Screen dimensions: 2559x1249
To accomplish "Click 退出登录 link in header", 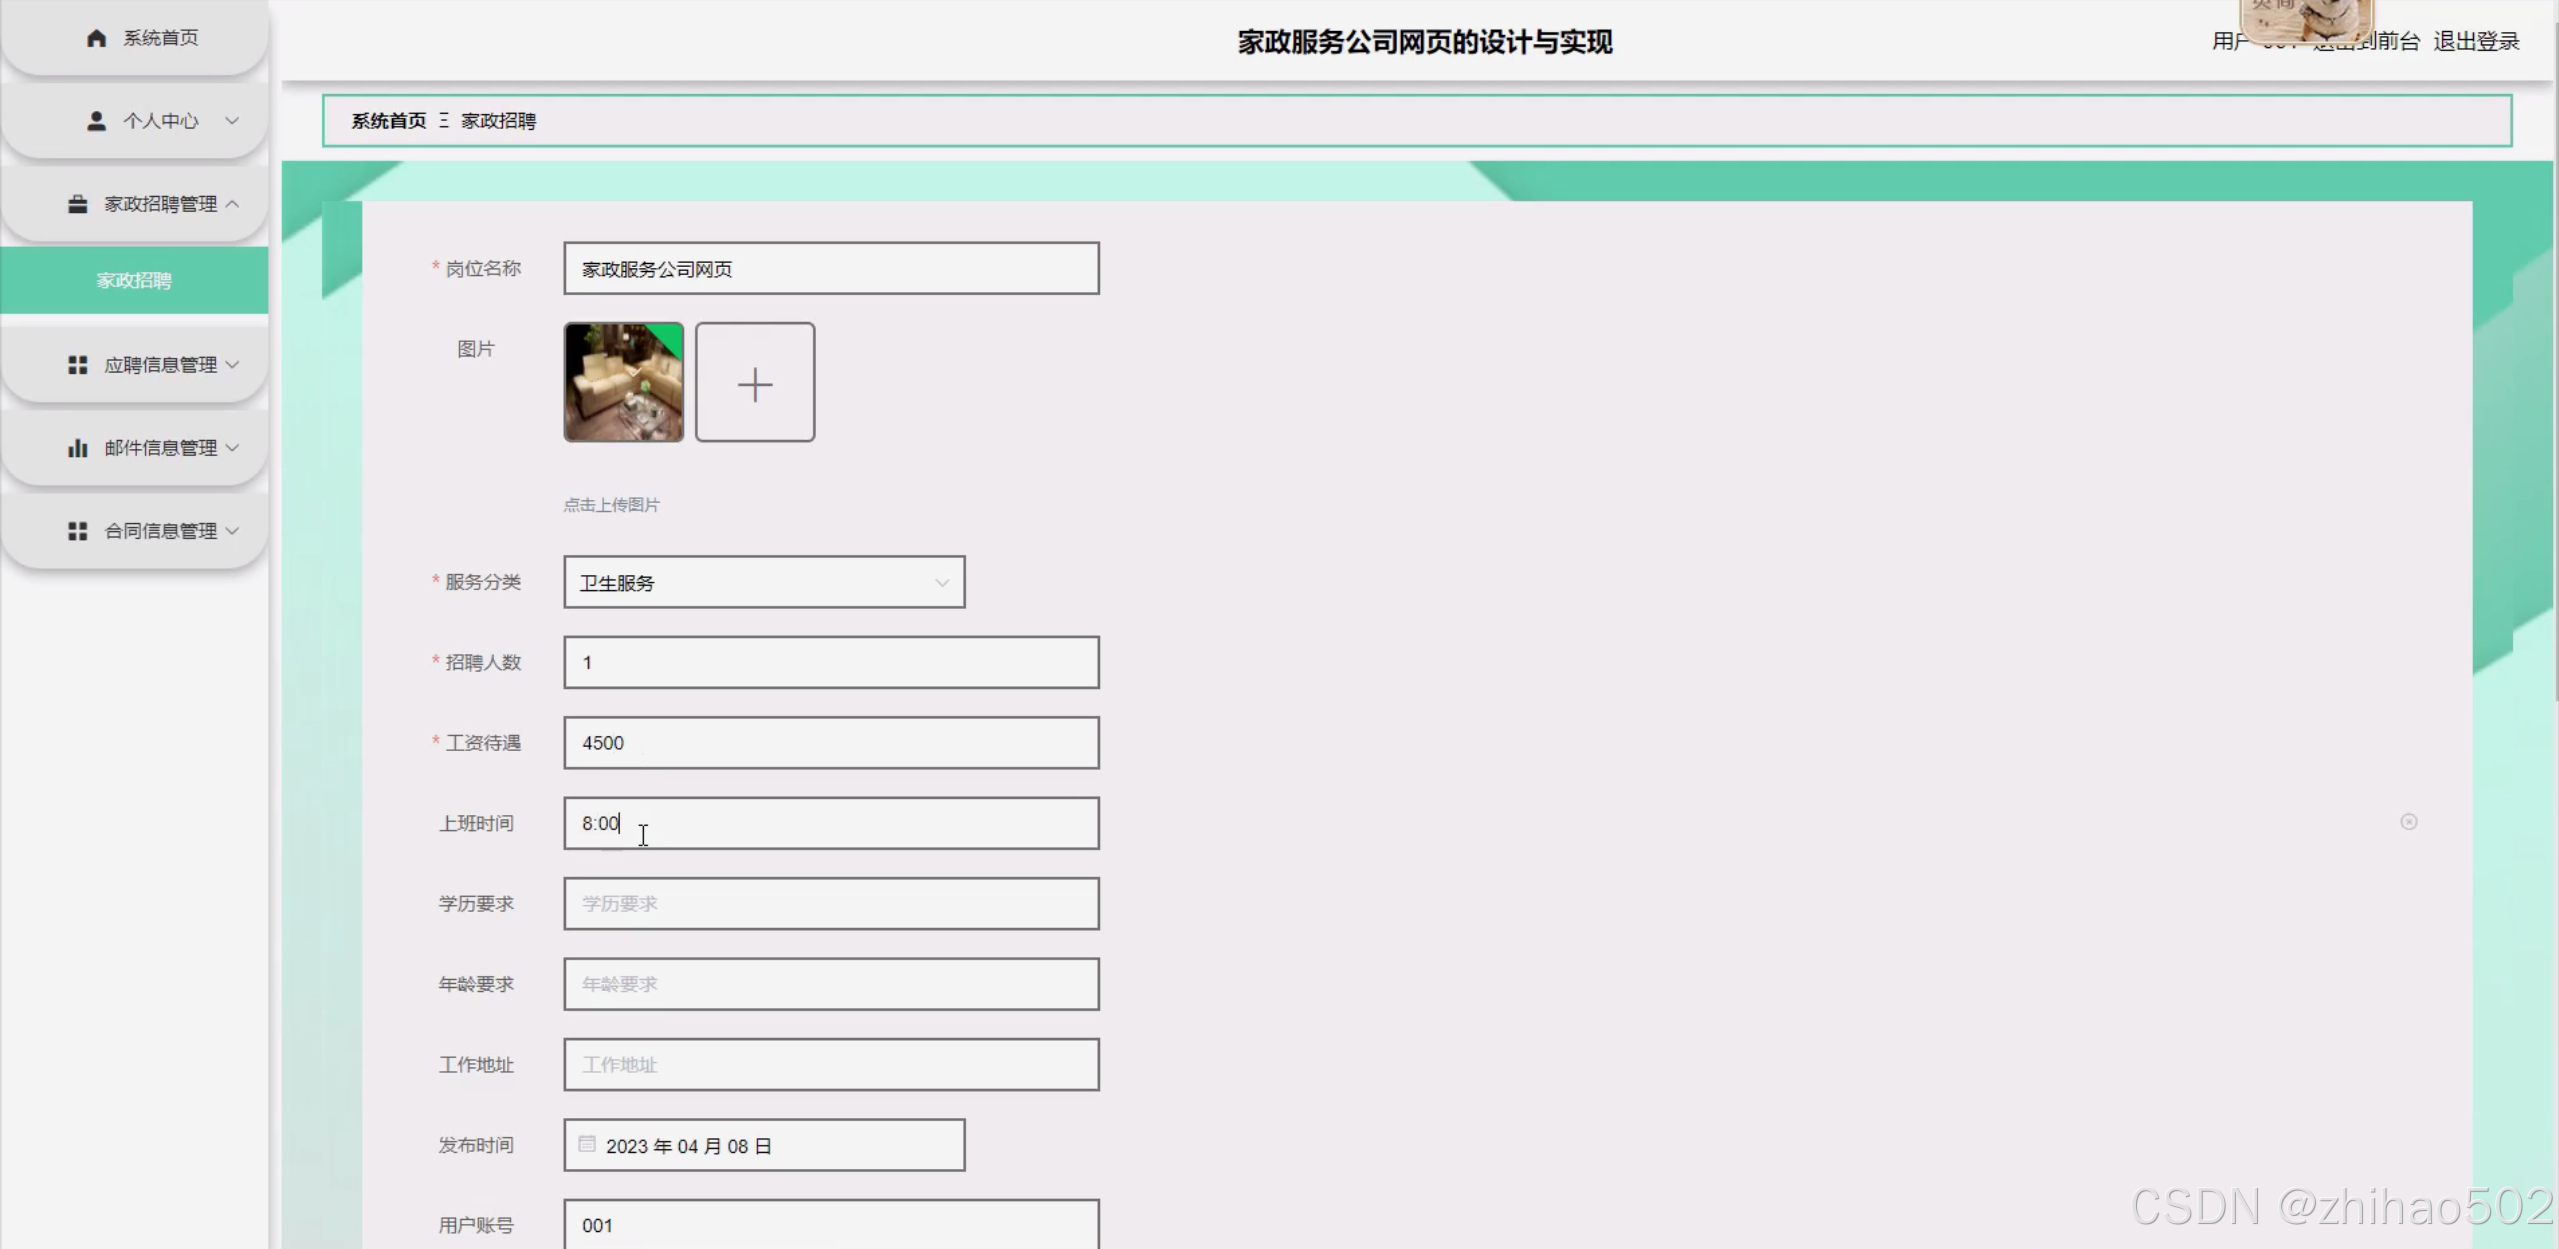I will 2475,42.
